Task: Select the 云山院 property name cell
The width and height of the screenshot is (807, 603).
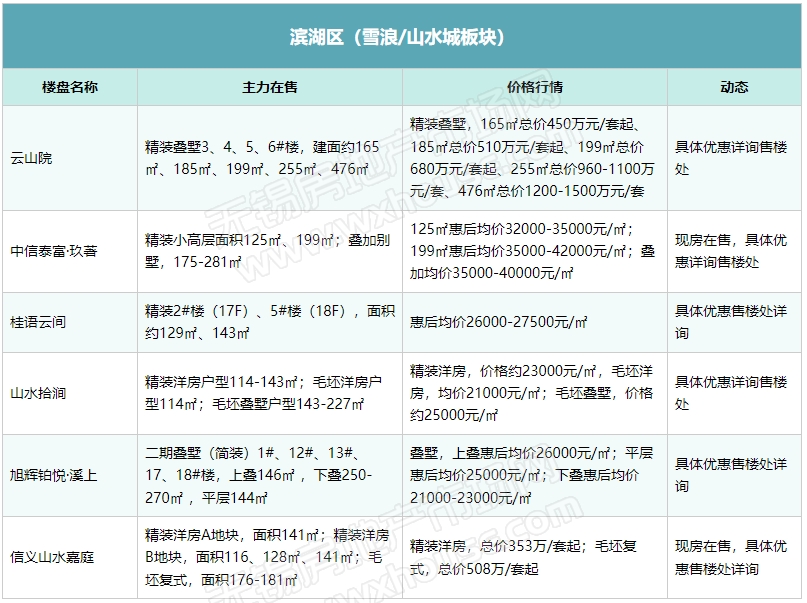Action: click(x=70, y=158)
